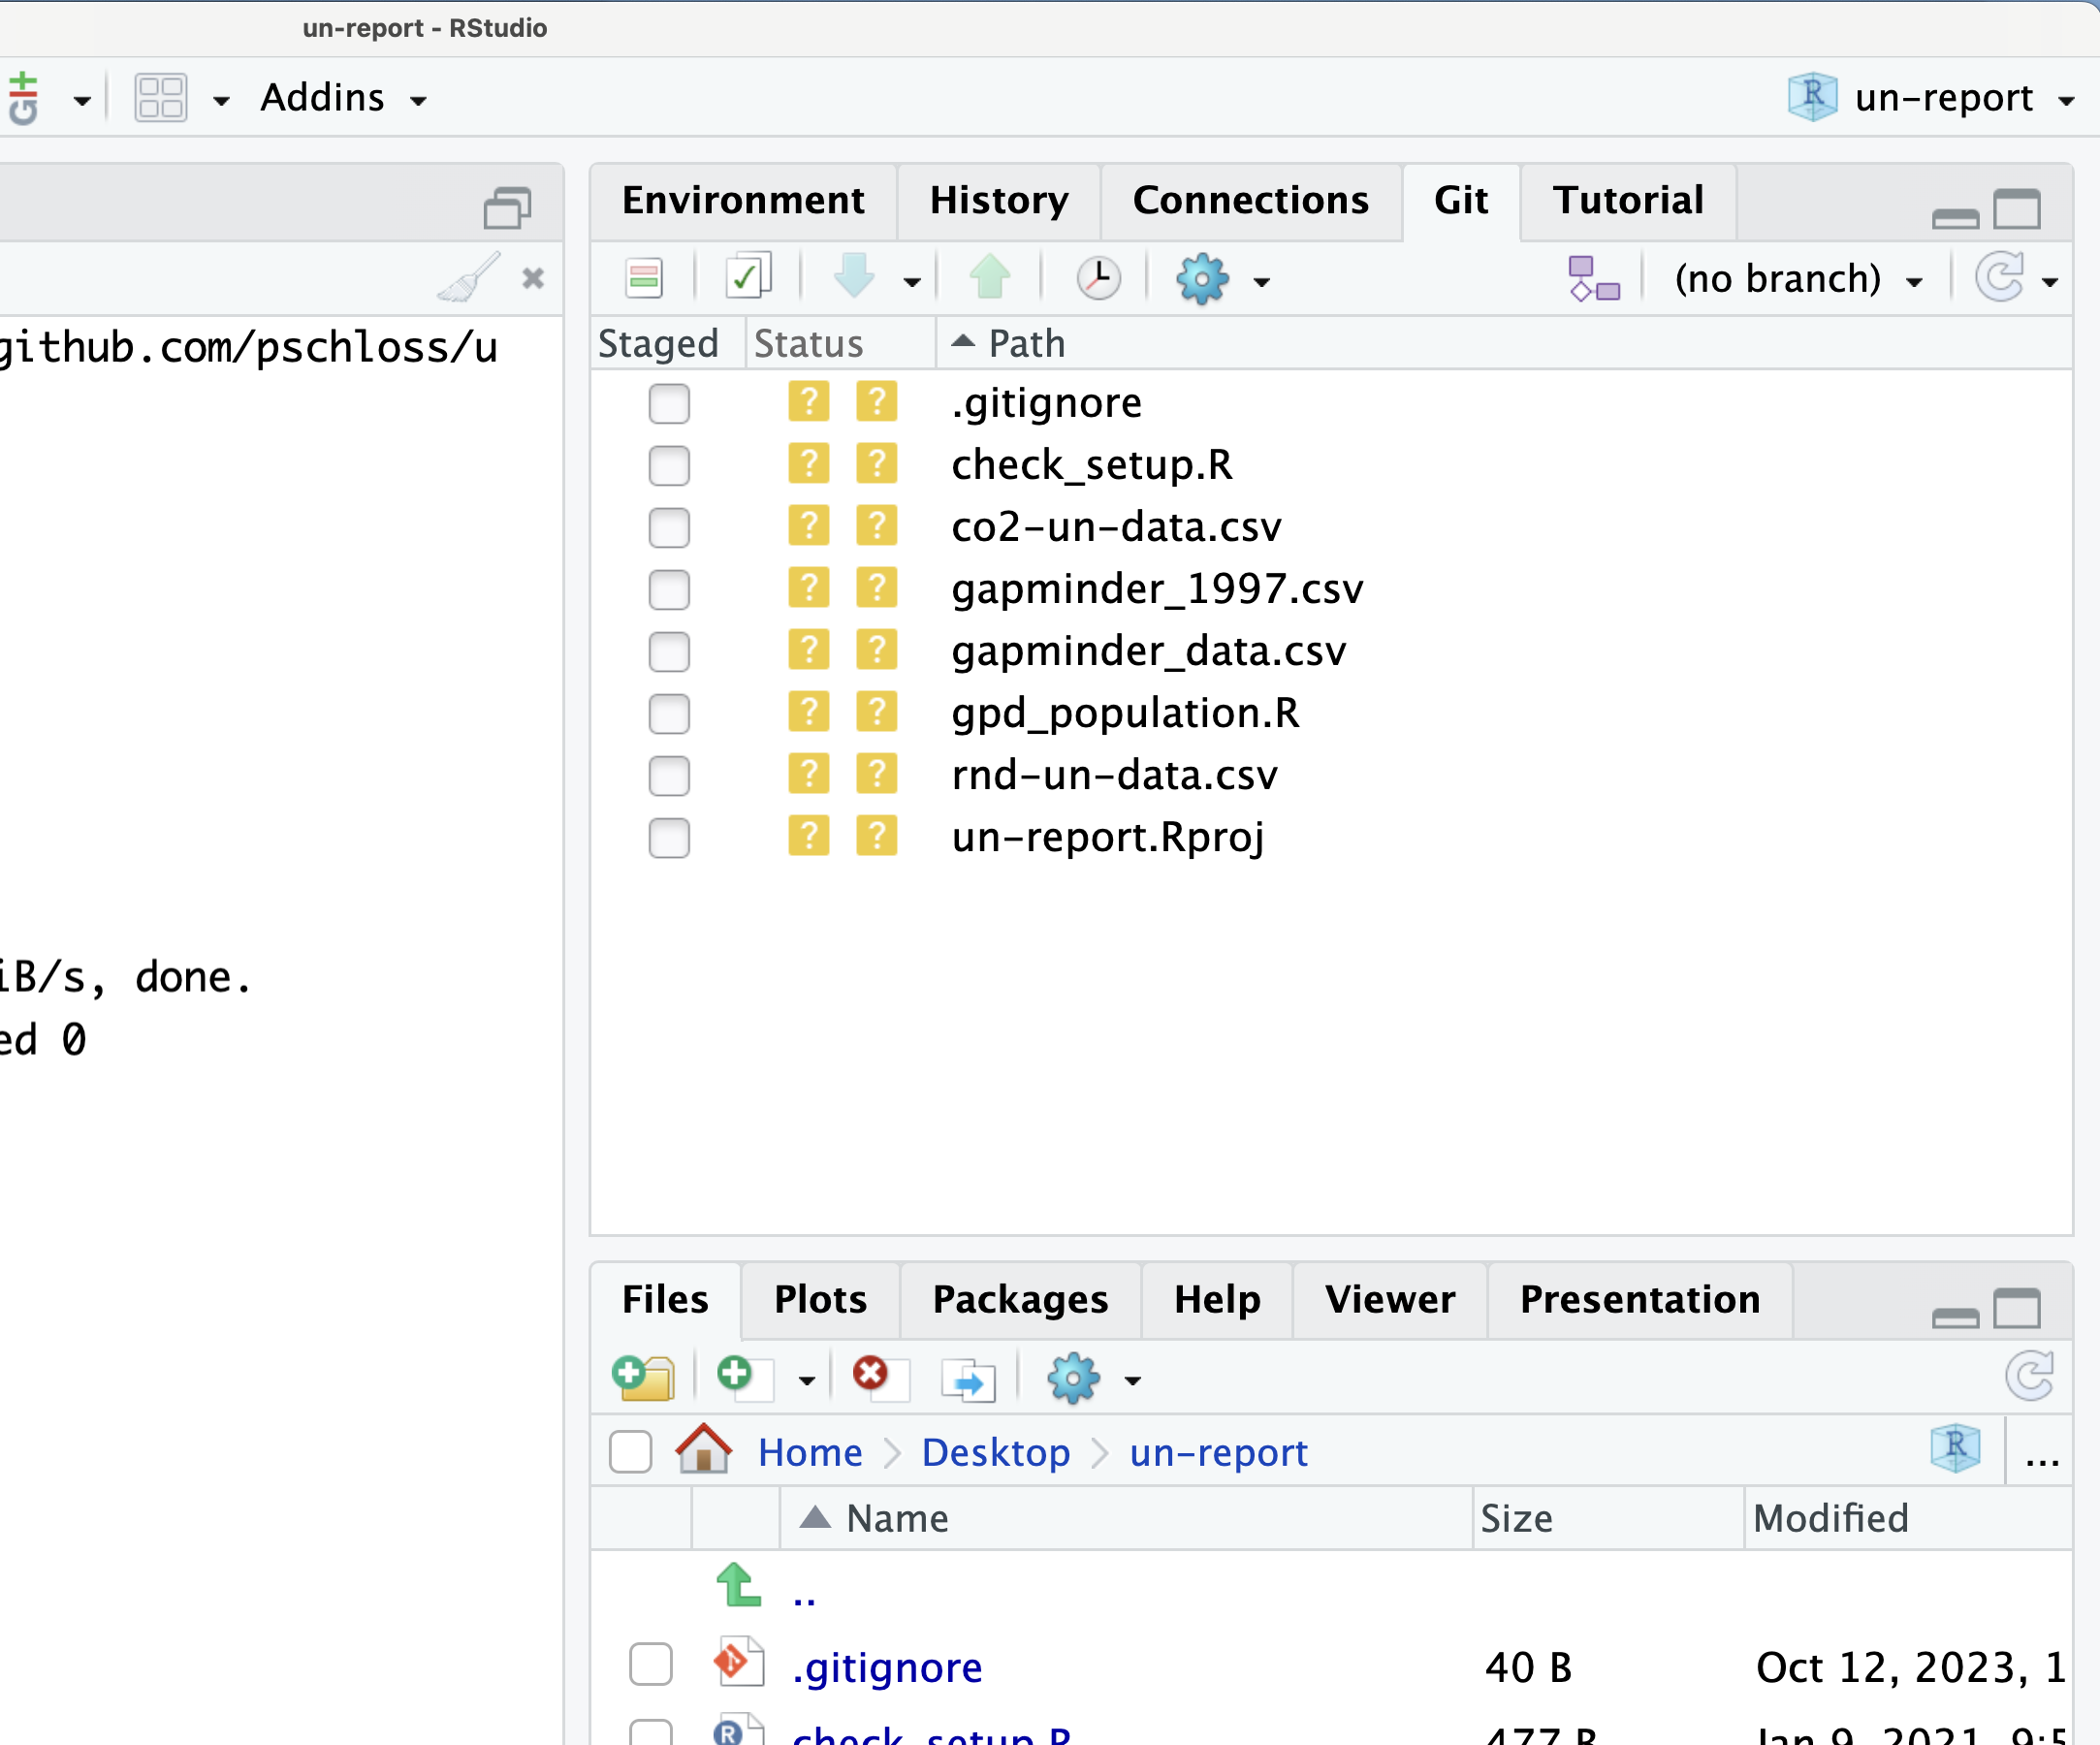Click the Git Diff icon

pos(644,278)
